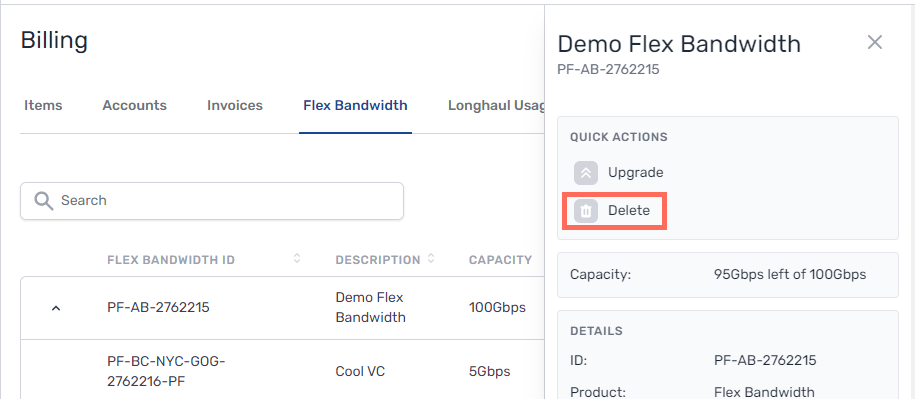Click the Cool VC description cell
Viewport: 915px width, 399px height.
pos(360,372)
